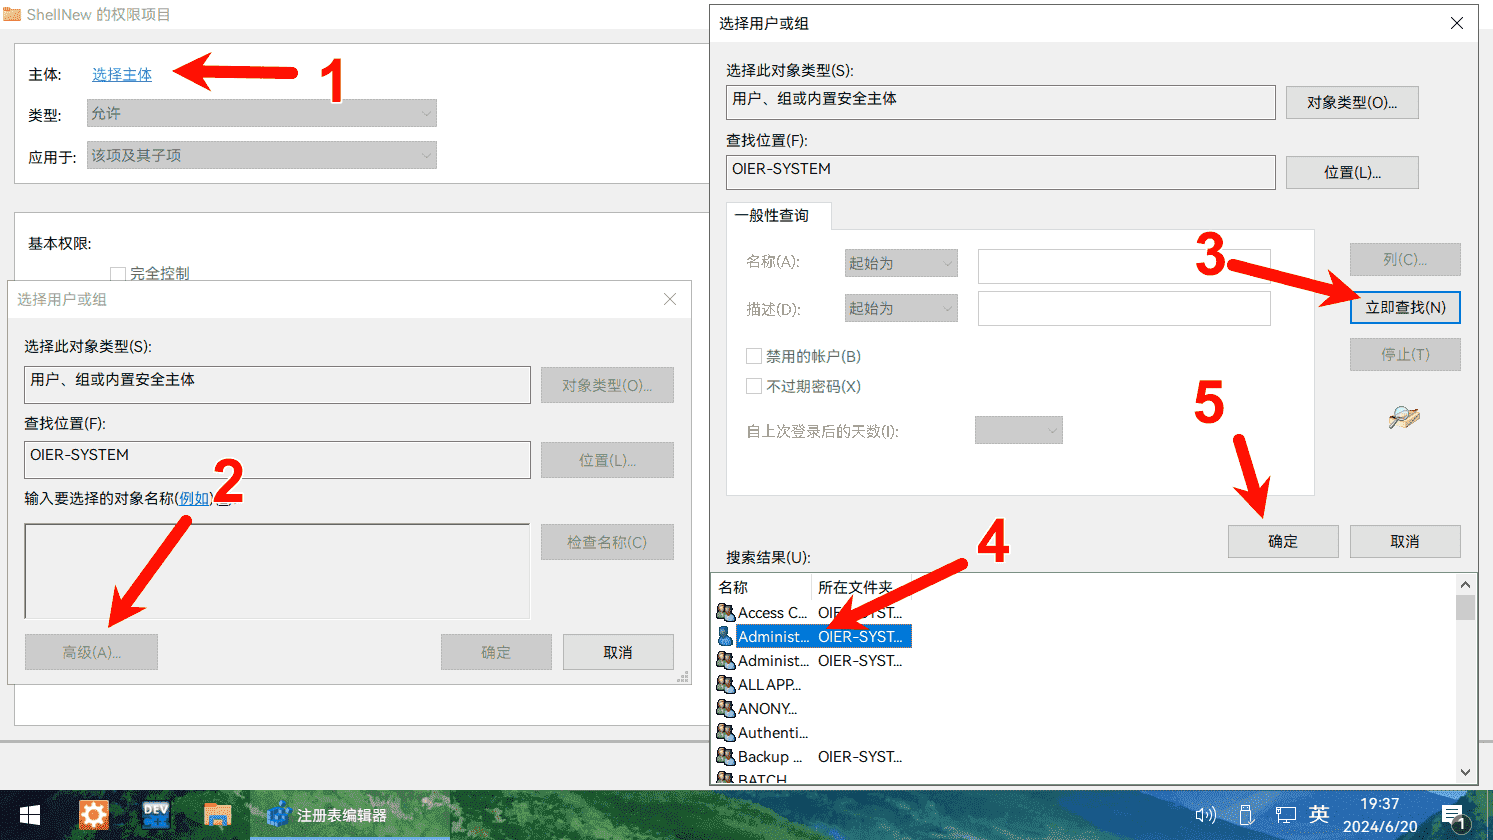Click the 选择主体 link

(x=122, y=75)
